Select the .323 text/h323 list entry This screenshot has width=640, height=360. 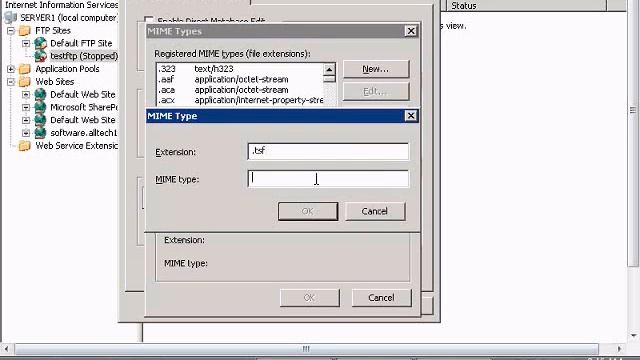pos(240,69)
